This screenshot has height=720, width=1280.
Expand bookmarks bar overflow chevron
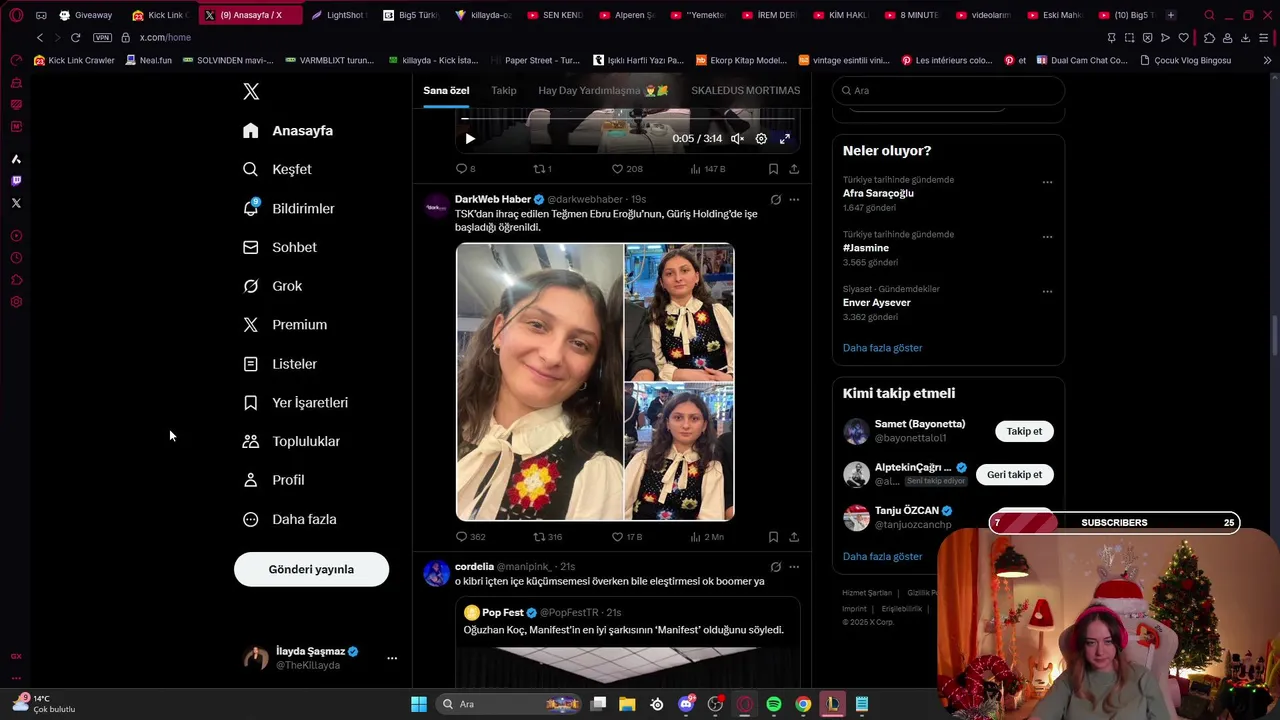pyautogui.click(x=1267, y=60)
